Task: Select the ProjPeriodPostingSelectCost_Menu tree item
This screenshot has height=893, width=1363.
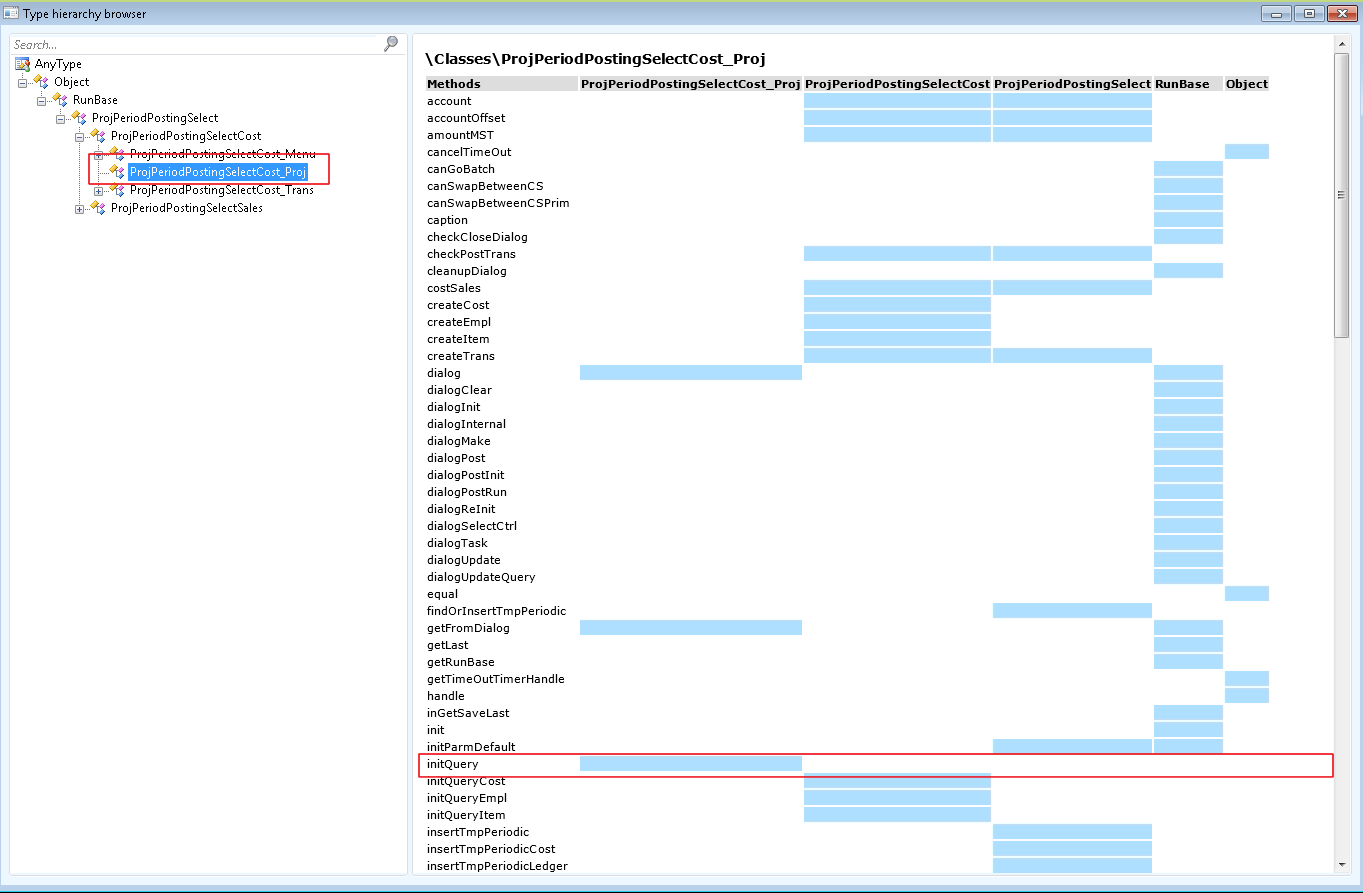Action: [222, 154]
